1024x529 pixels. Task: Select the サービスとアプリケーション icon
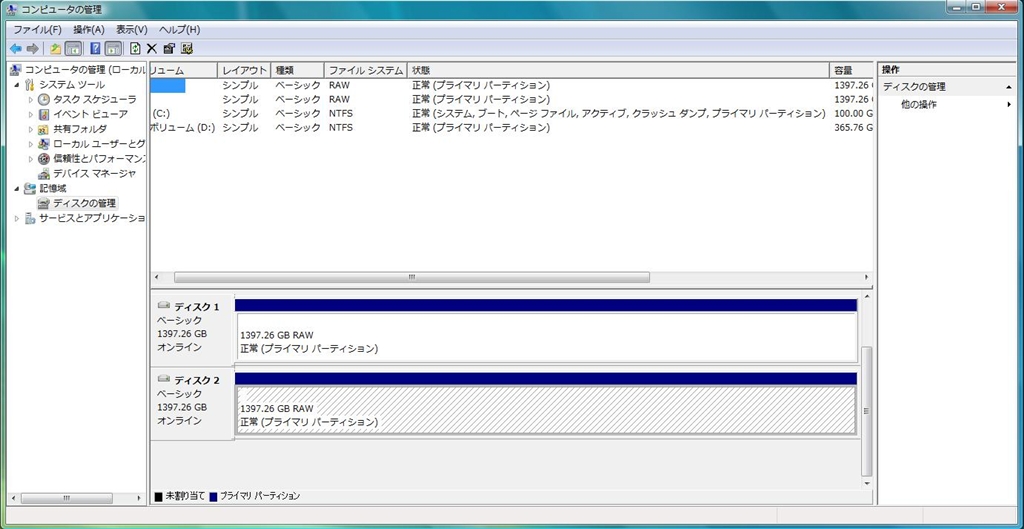click(x=29, y=218)
